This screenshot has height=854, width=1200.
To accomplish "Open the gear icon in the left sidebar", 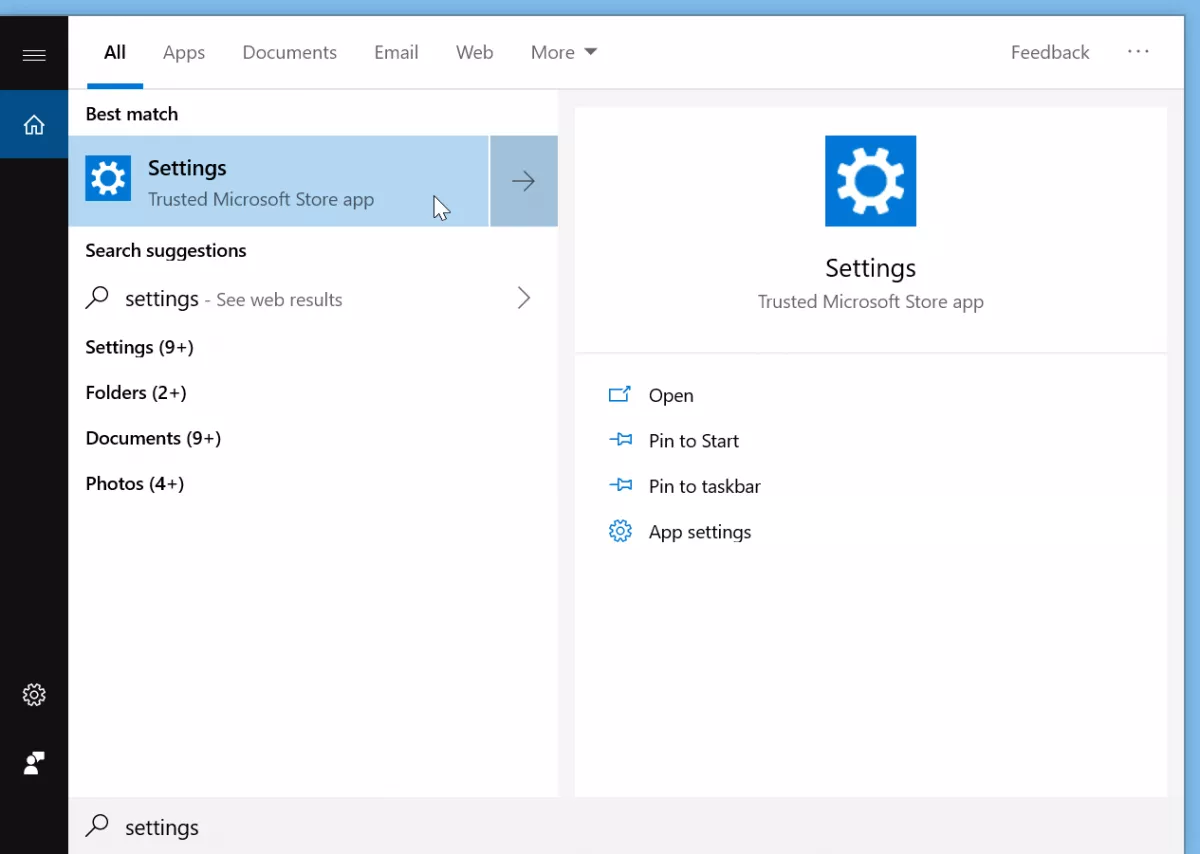I will (34, 694).
